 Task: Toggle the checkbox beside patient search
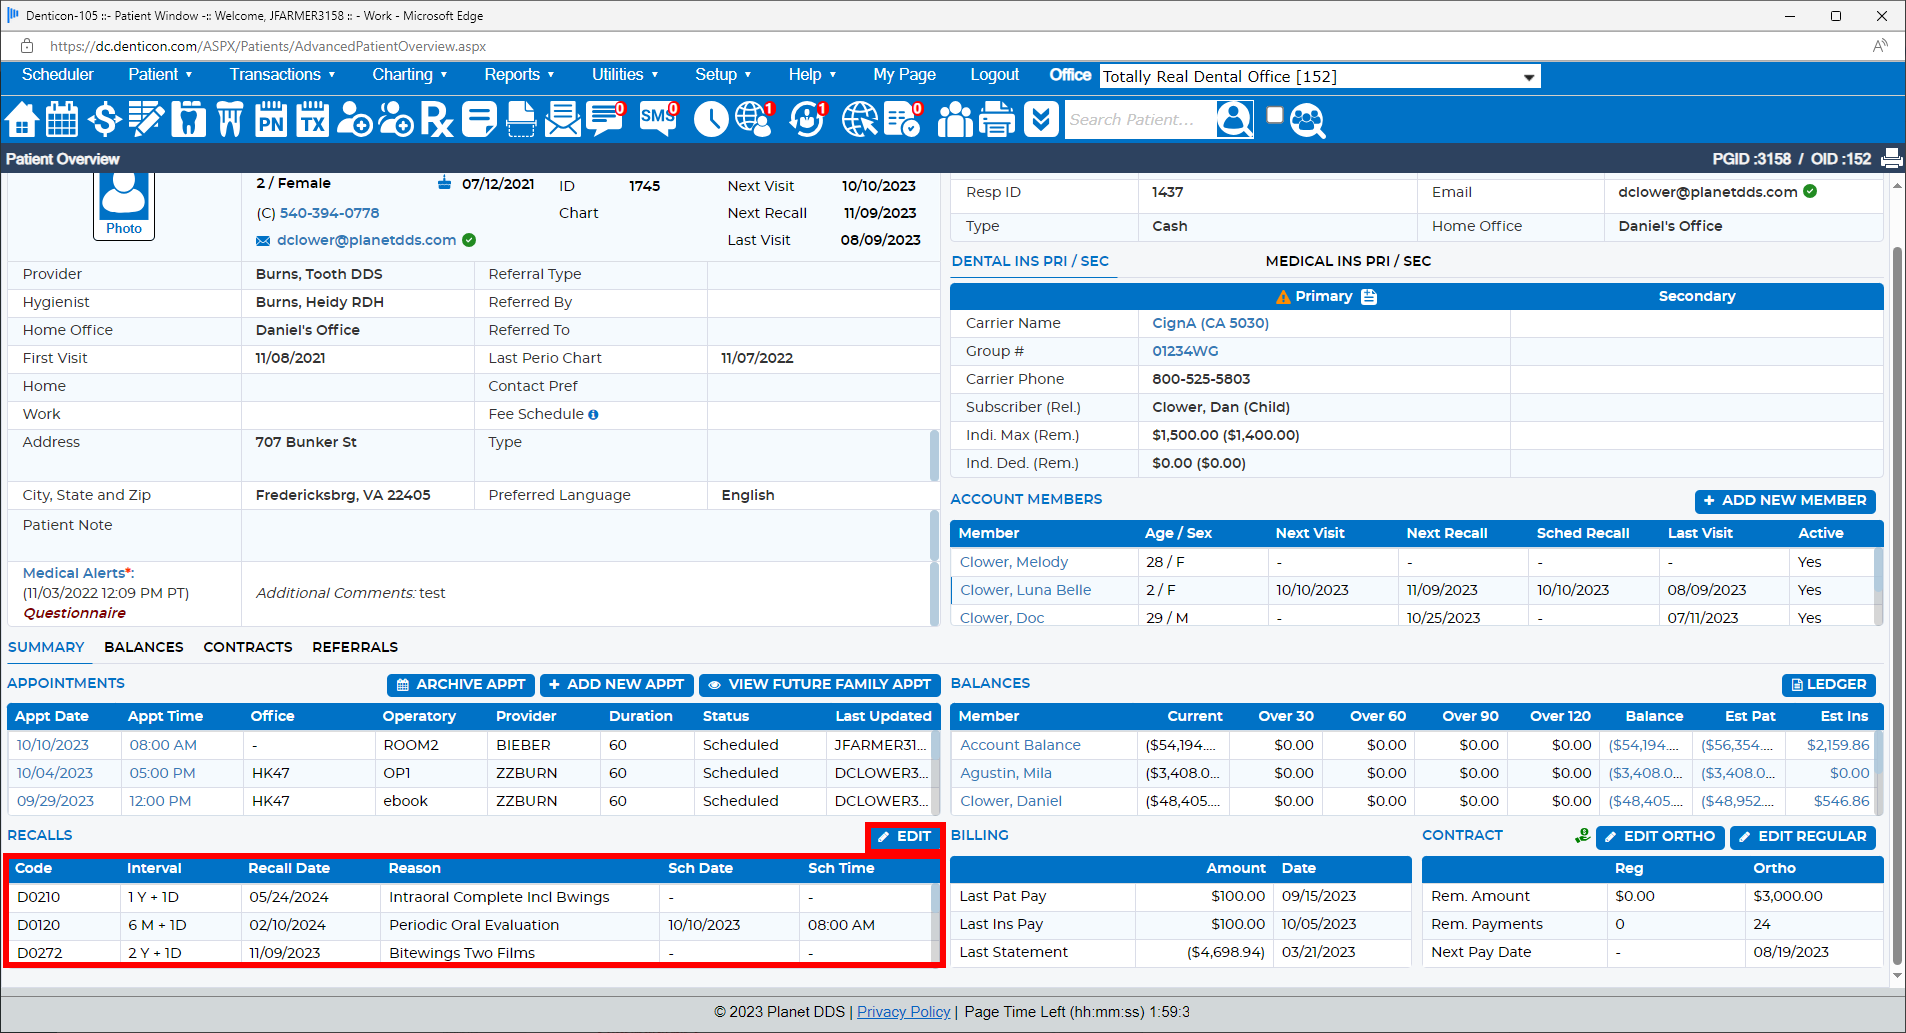[1275, 116]
